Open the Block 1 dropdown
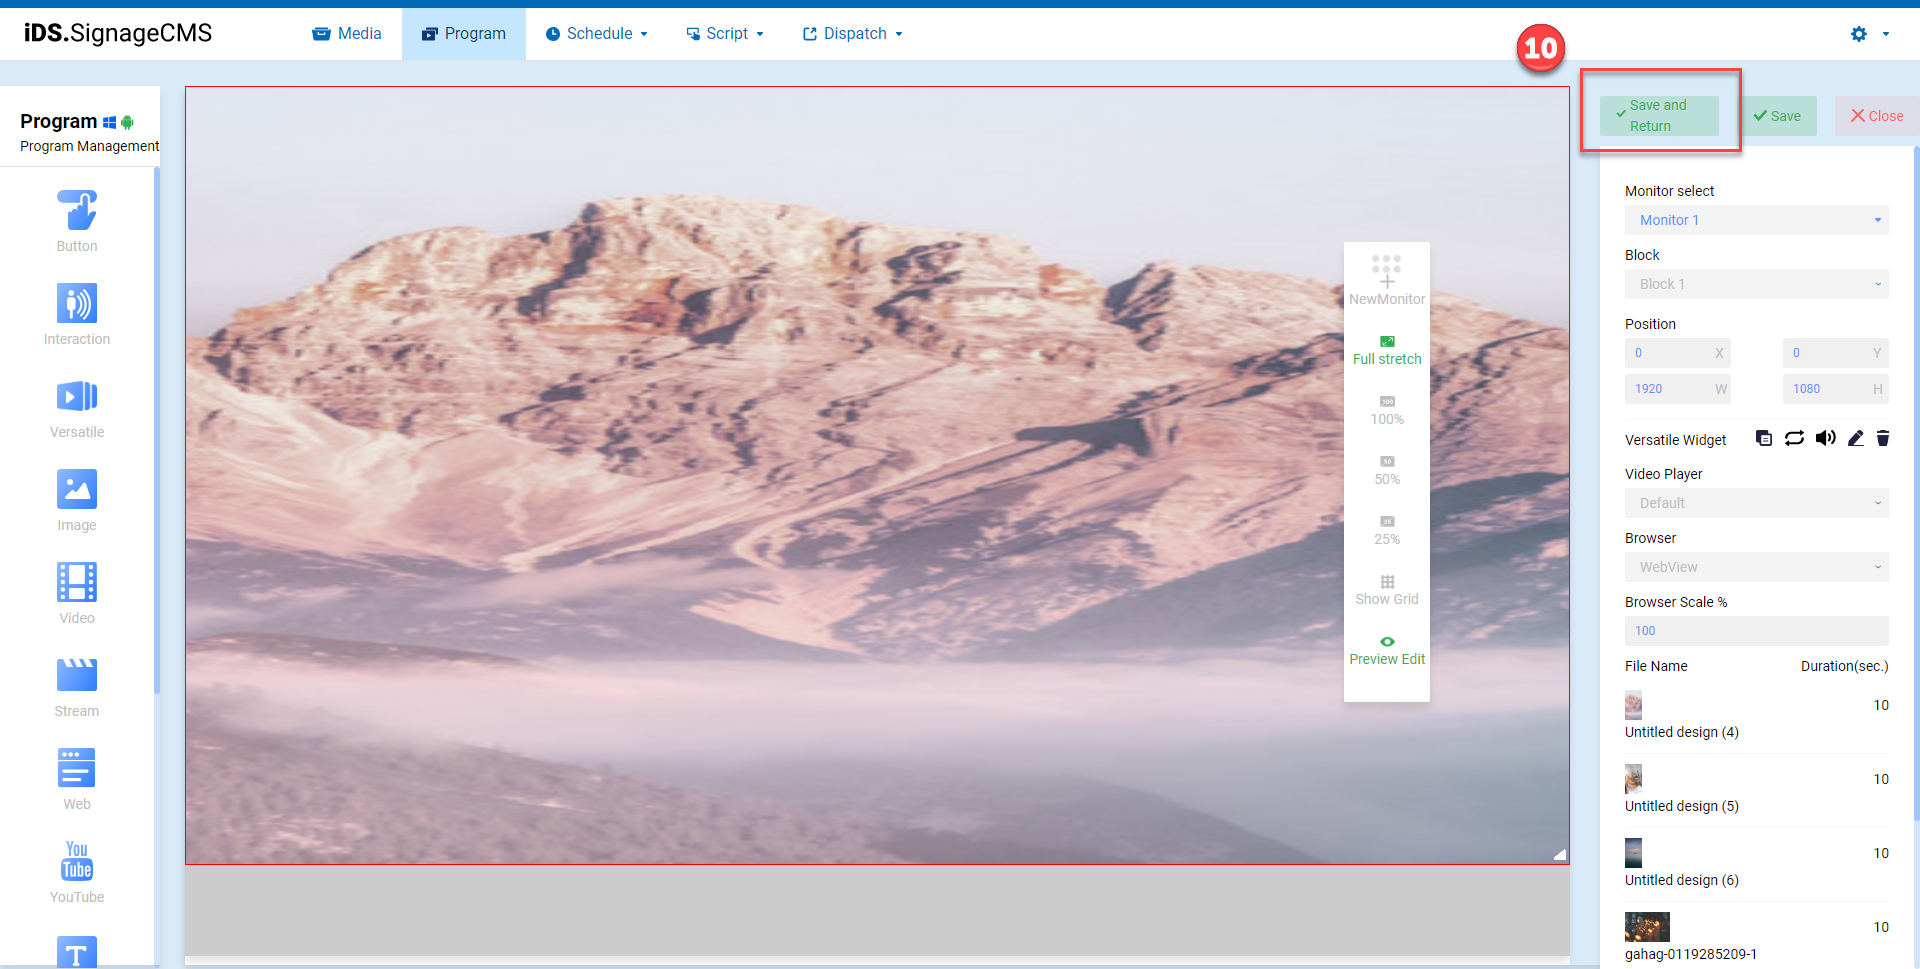The image size is (1920, 969). 1757,284
